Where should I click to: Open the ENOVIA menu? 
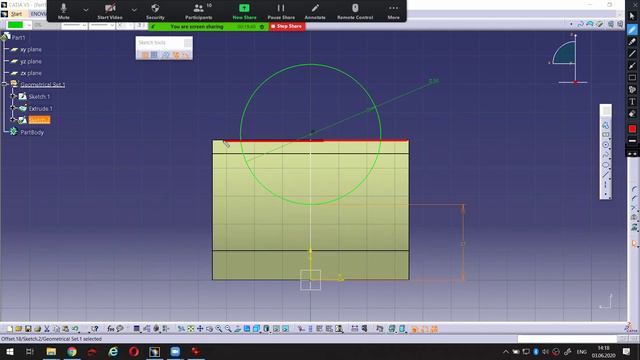click(x=39, y=14)
